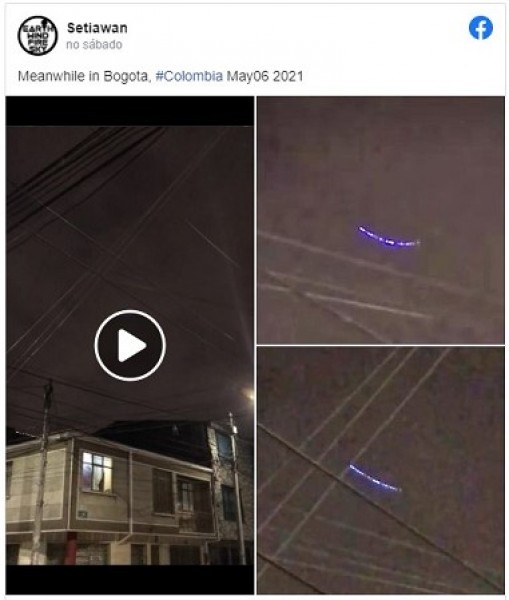Click the top black bar of the video
This screenshot has width=509, height=600.
tap(130, 111)
